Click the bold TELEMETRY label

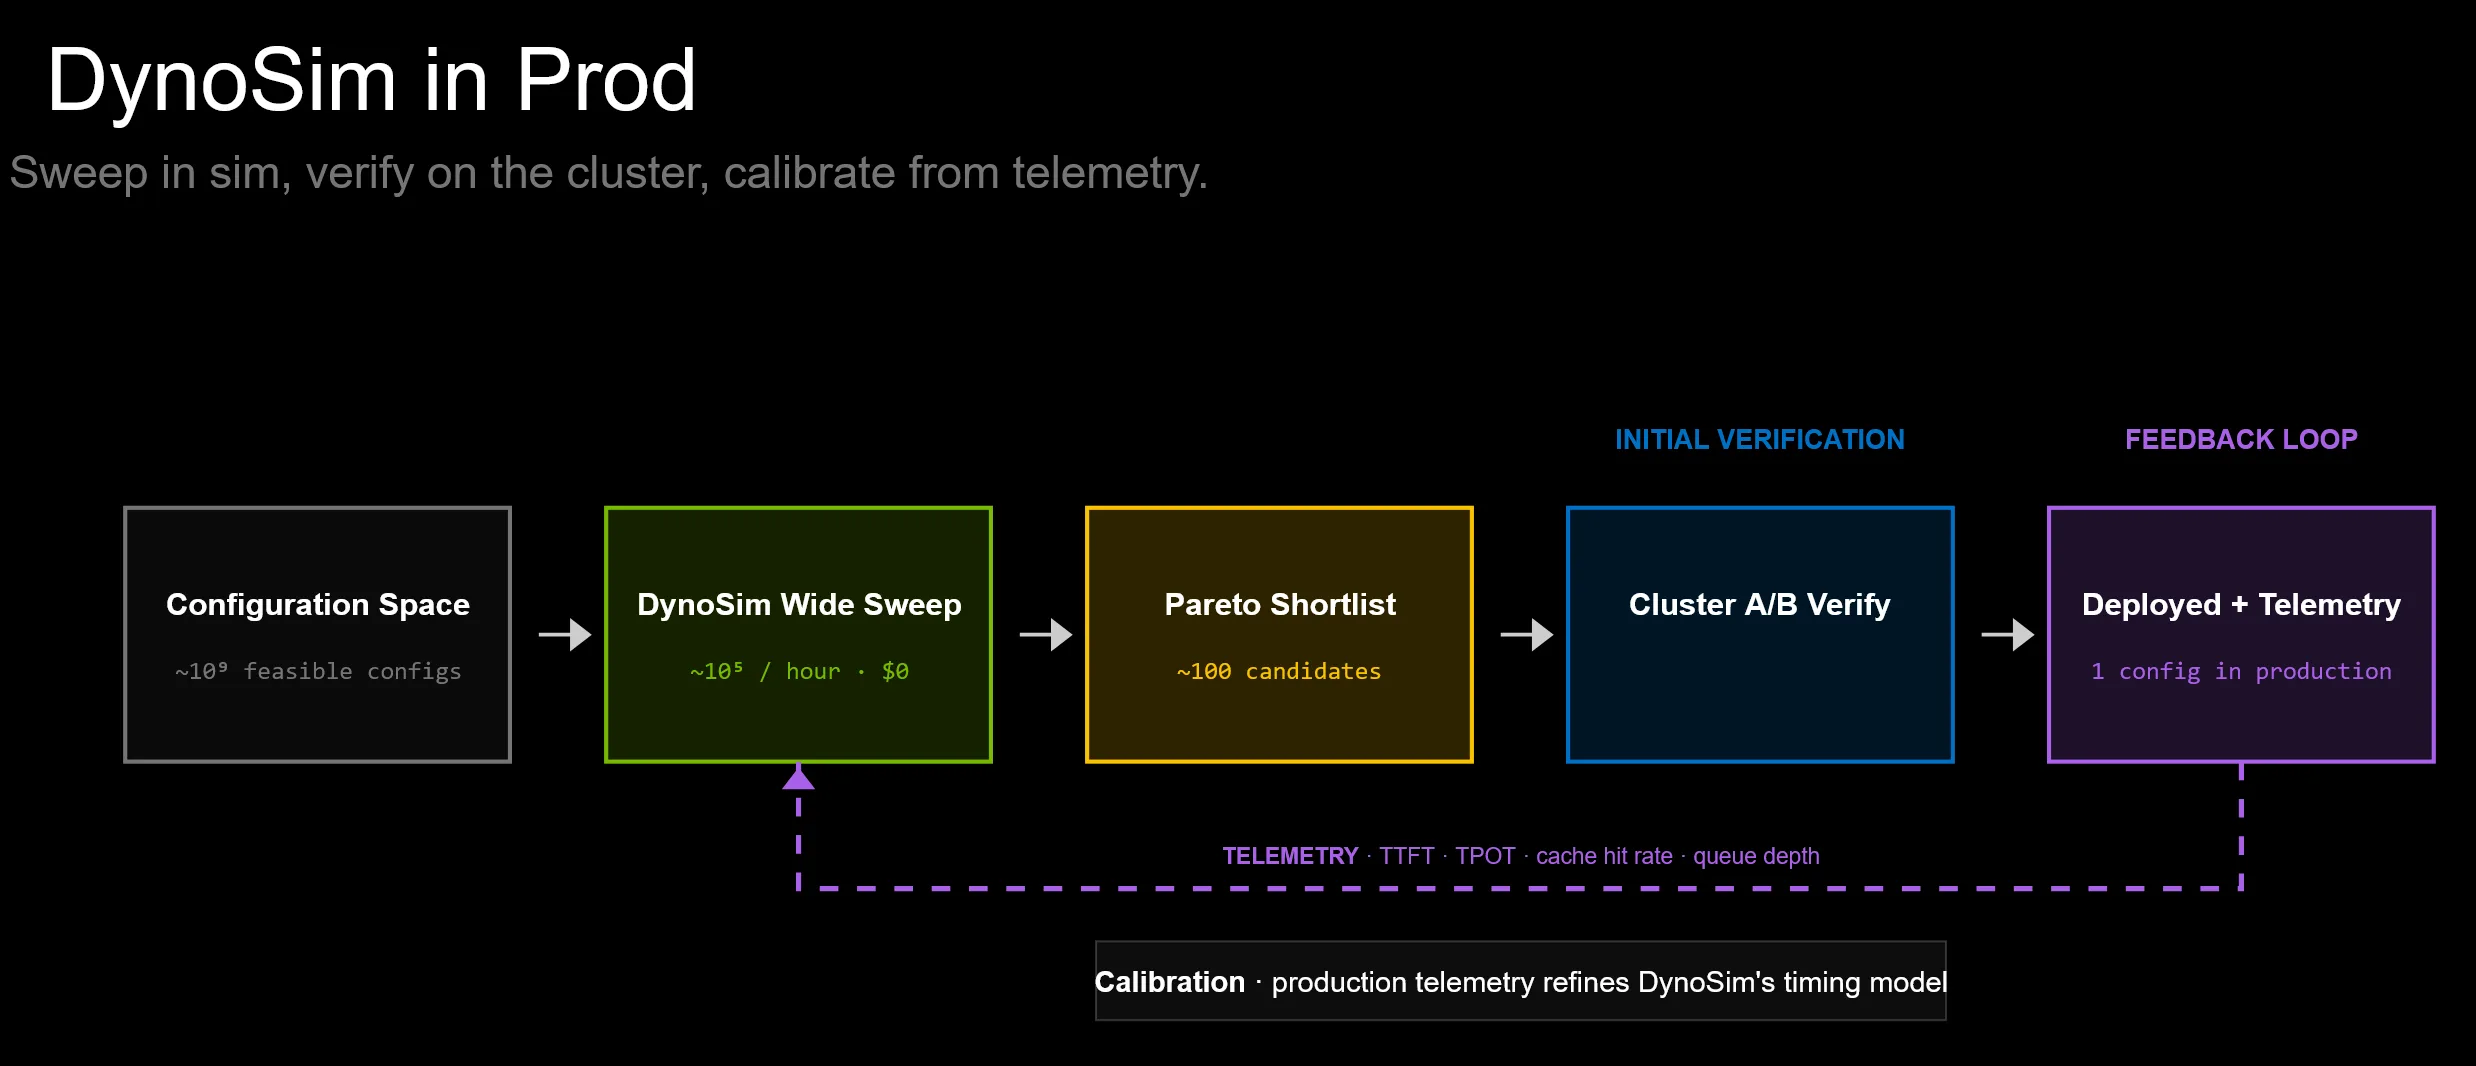[1290, 856]
